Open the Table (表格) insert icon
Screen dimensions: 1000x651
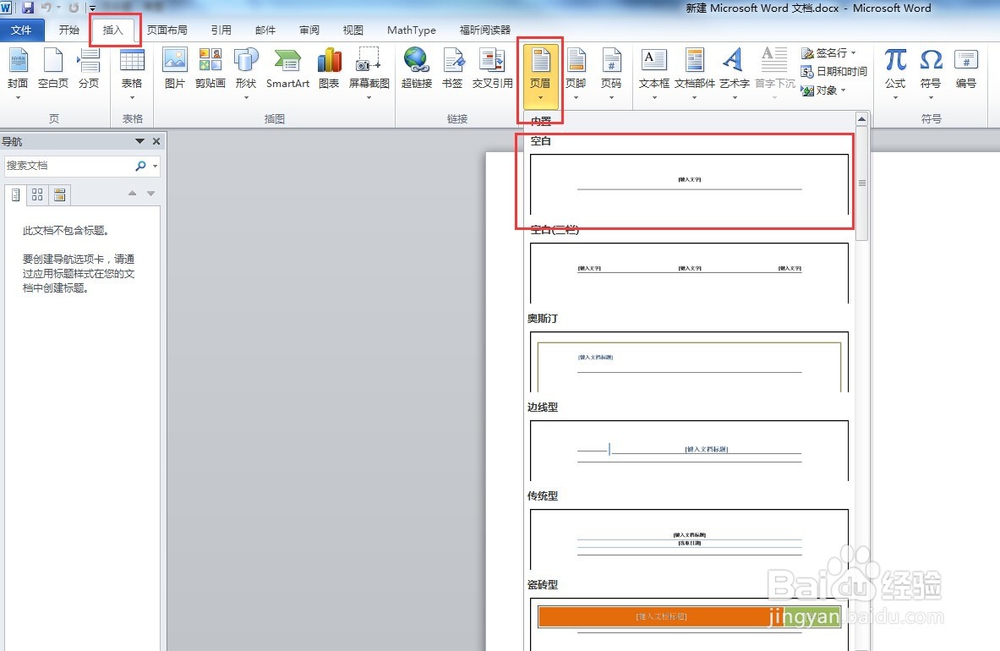pyautogui.click(x=132, y=61)
